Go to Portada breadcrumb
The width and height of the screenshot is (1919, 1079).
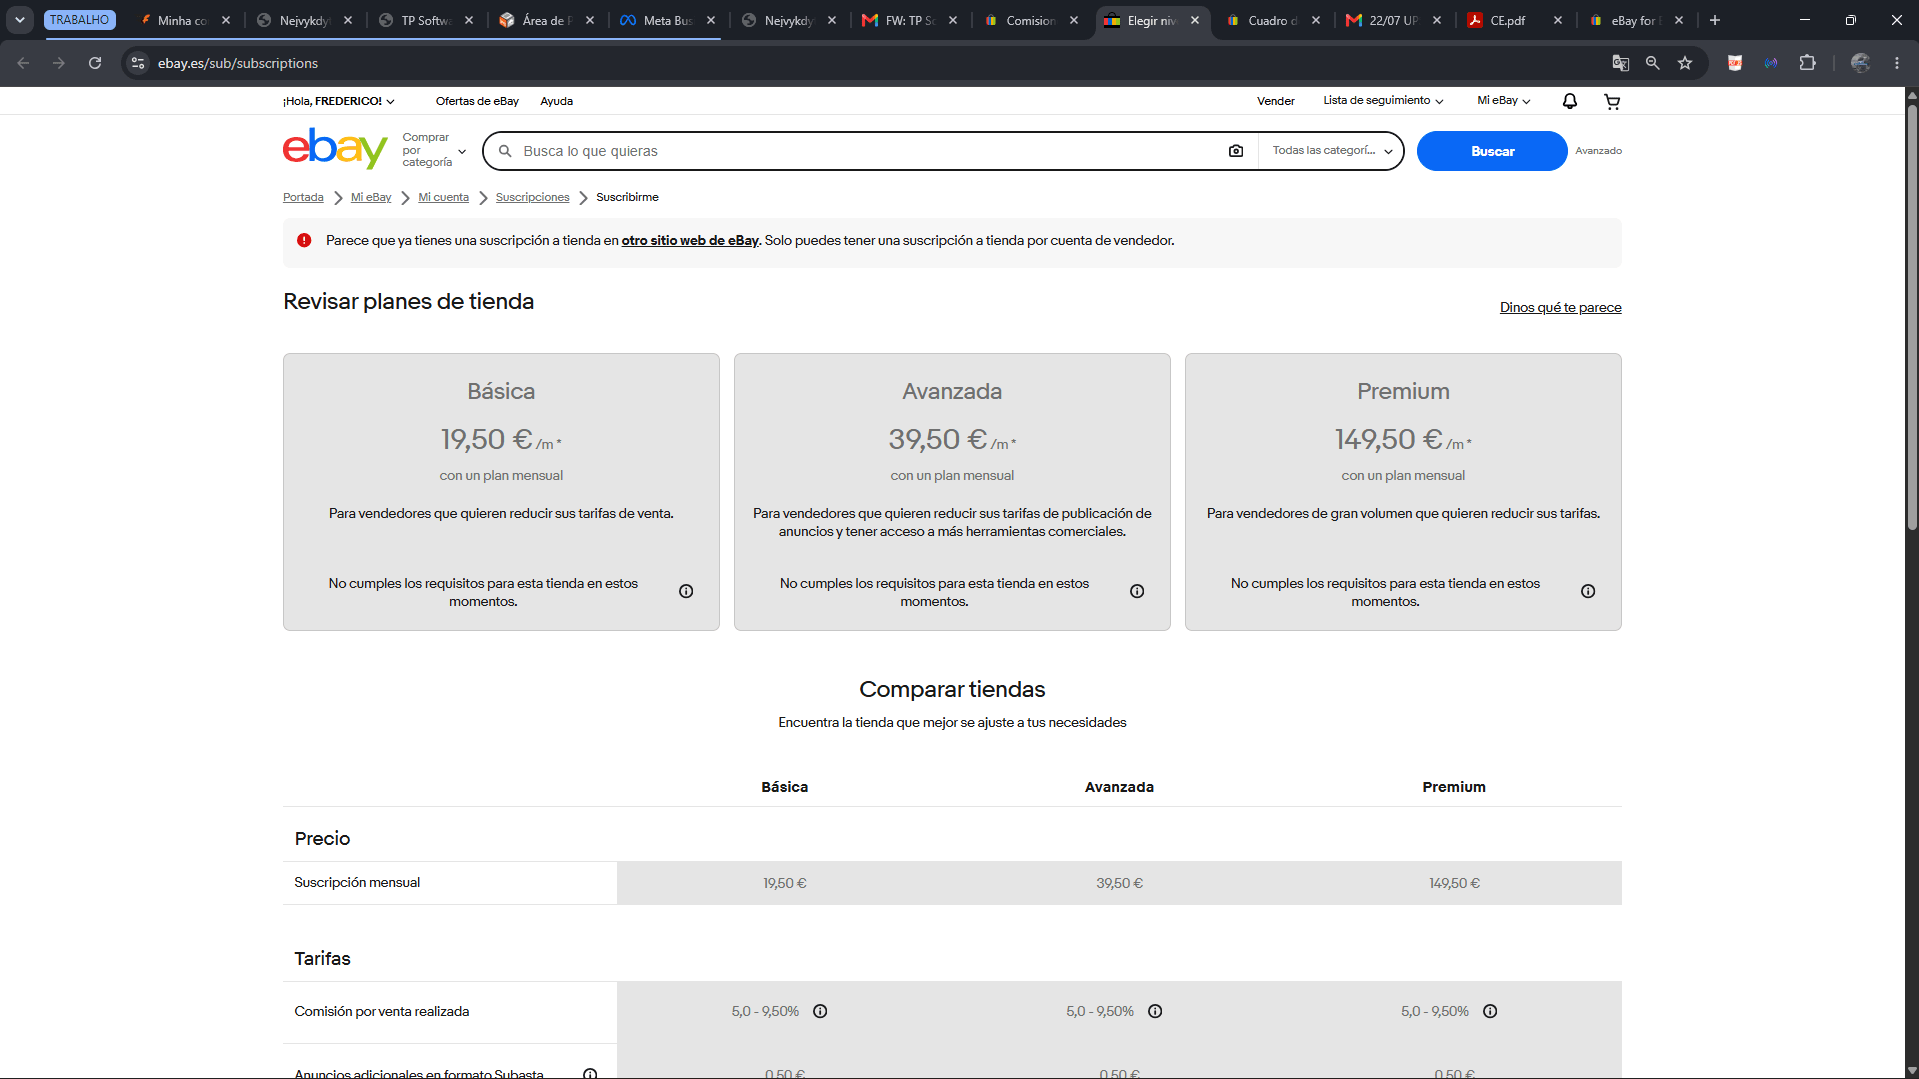303,197
